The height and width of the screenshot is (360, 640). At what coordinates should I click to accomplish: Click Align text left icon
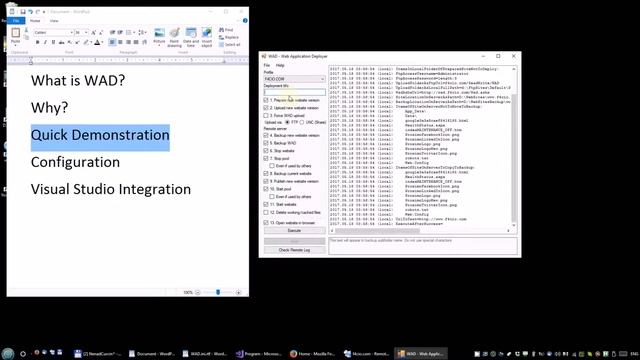click(112, 42)
